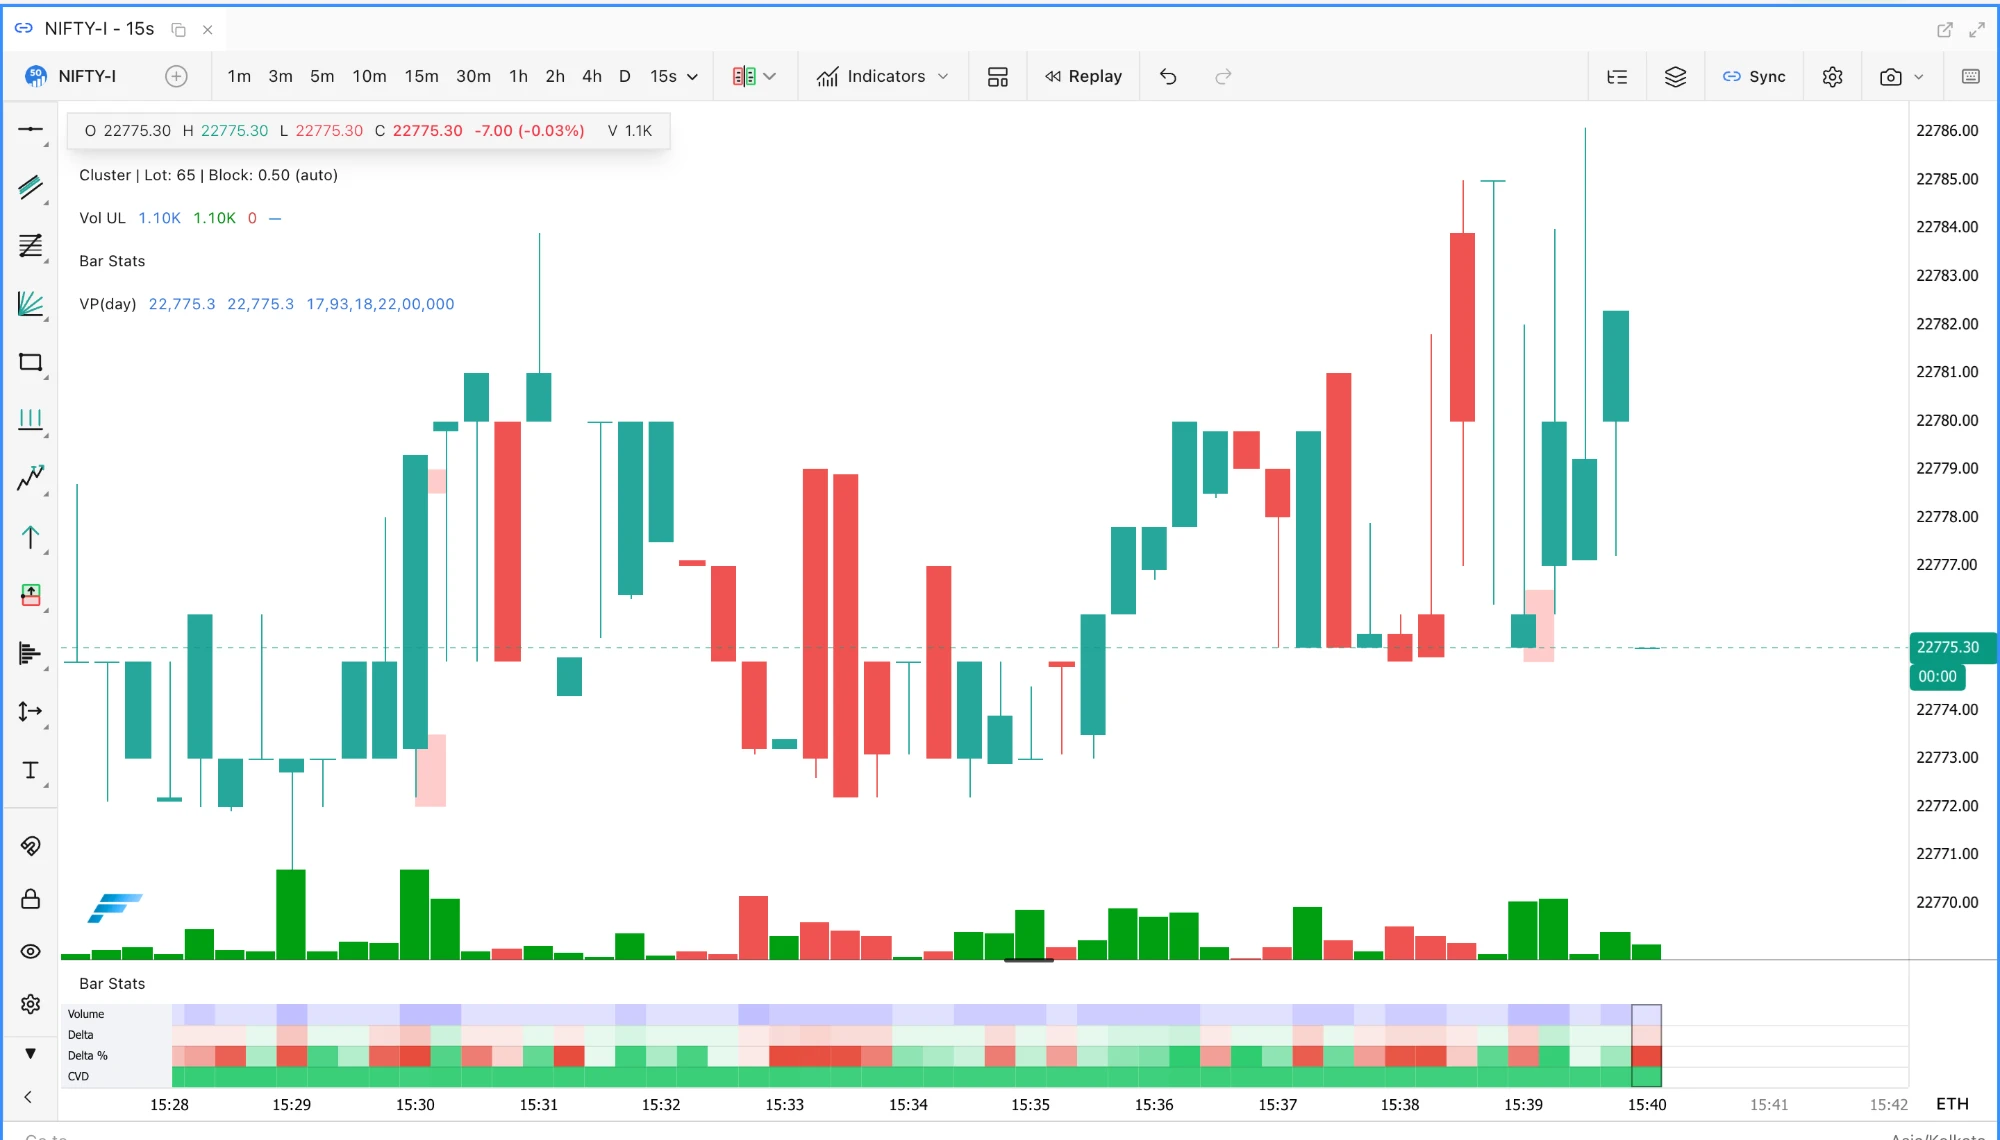Image resolution: width=2000 pixels, height=1140 pixels.
Task: Open the chart layout templates
Action: [x=997, y=76]
